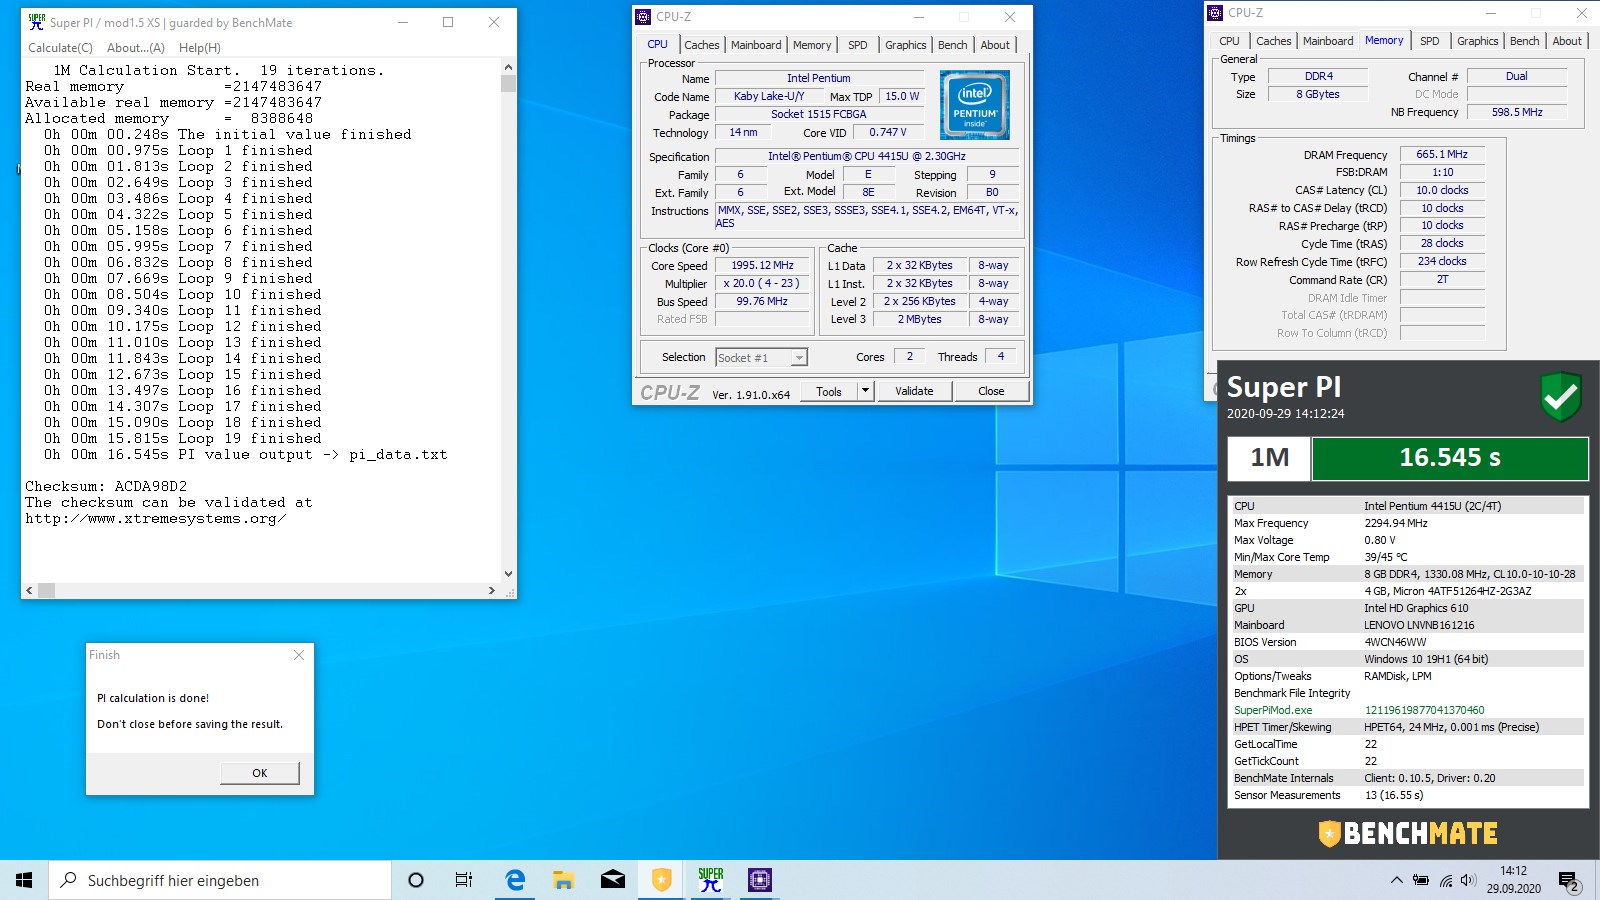Switch to Caches tab in the middle CPU-Z
Viewport: 1600px width, 900px height.
(701, 45)
